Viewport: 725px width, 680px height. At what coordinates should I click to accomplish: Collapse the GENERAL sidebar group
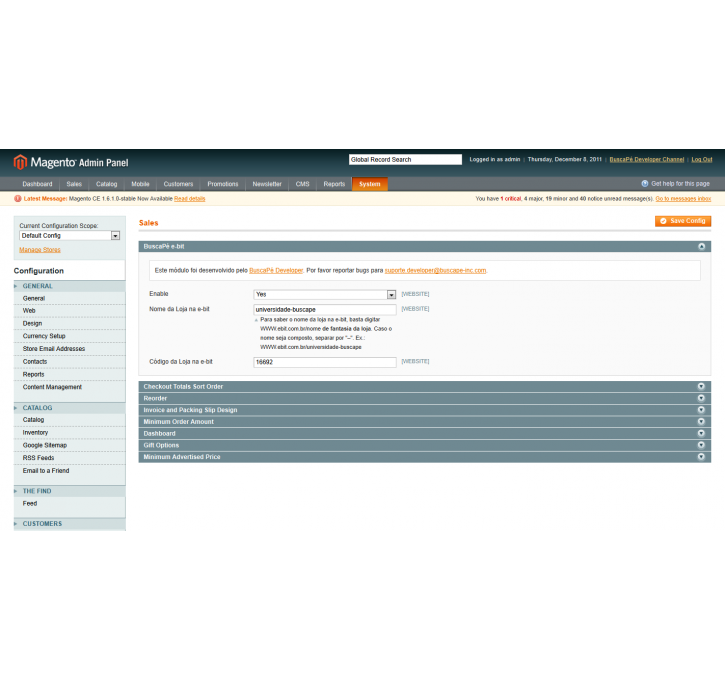69,286
